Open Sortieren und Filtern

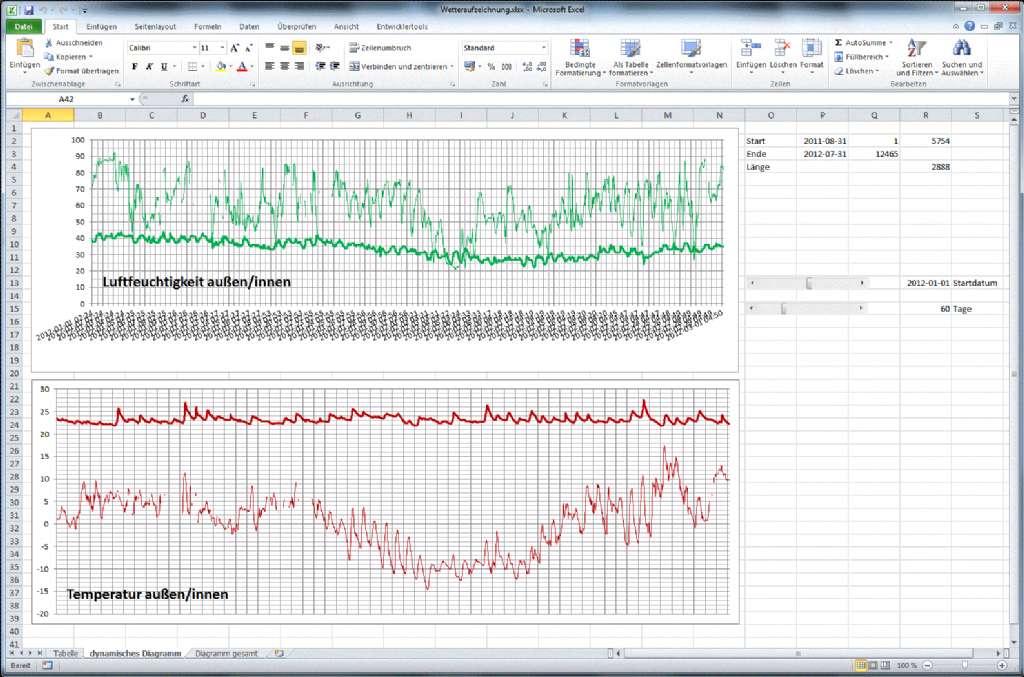916,57
